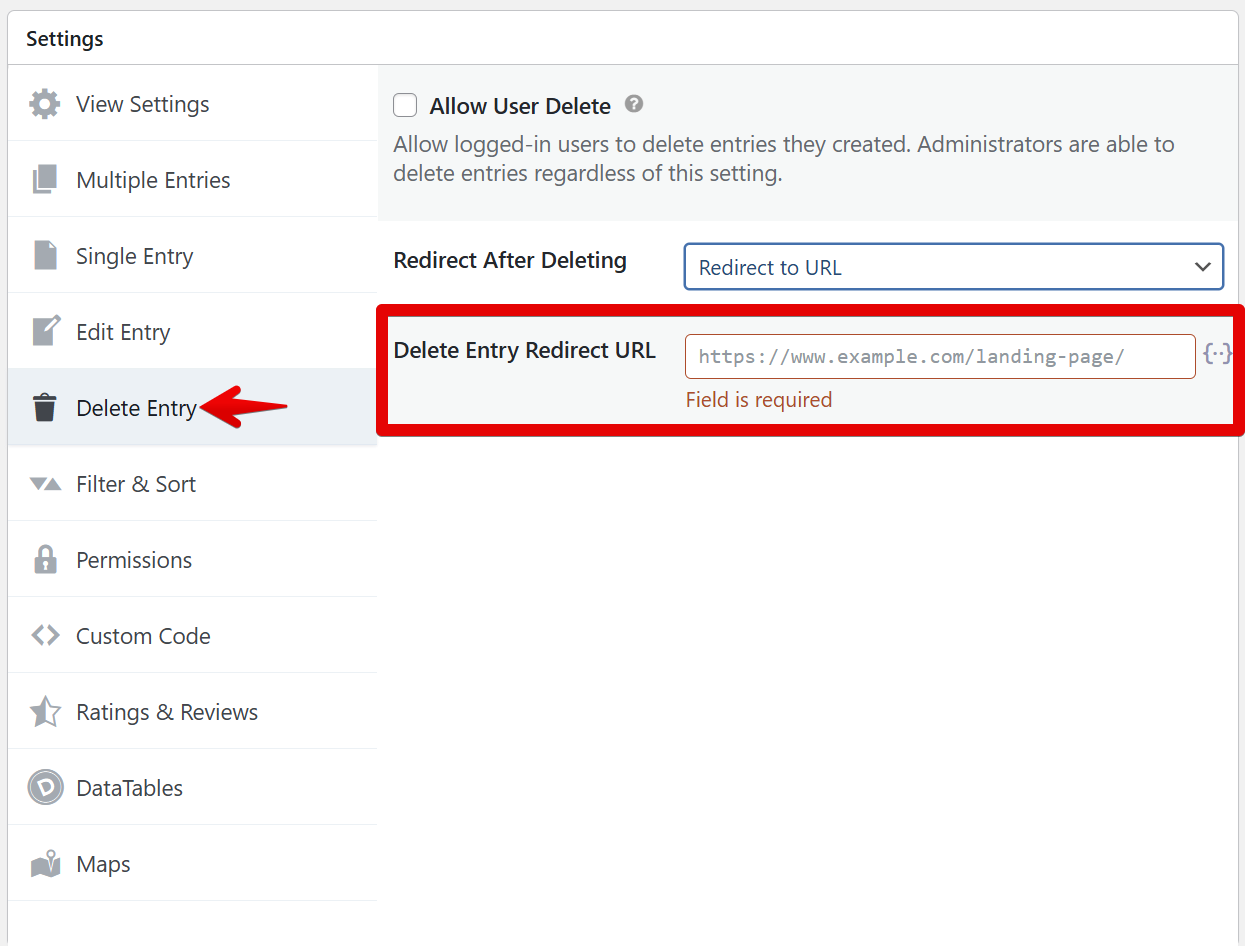Click the Maps pin icon
Image resolution: width=1250 pixels, height=946 pixels.
point(45,864)
